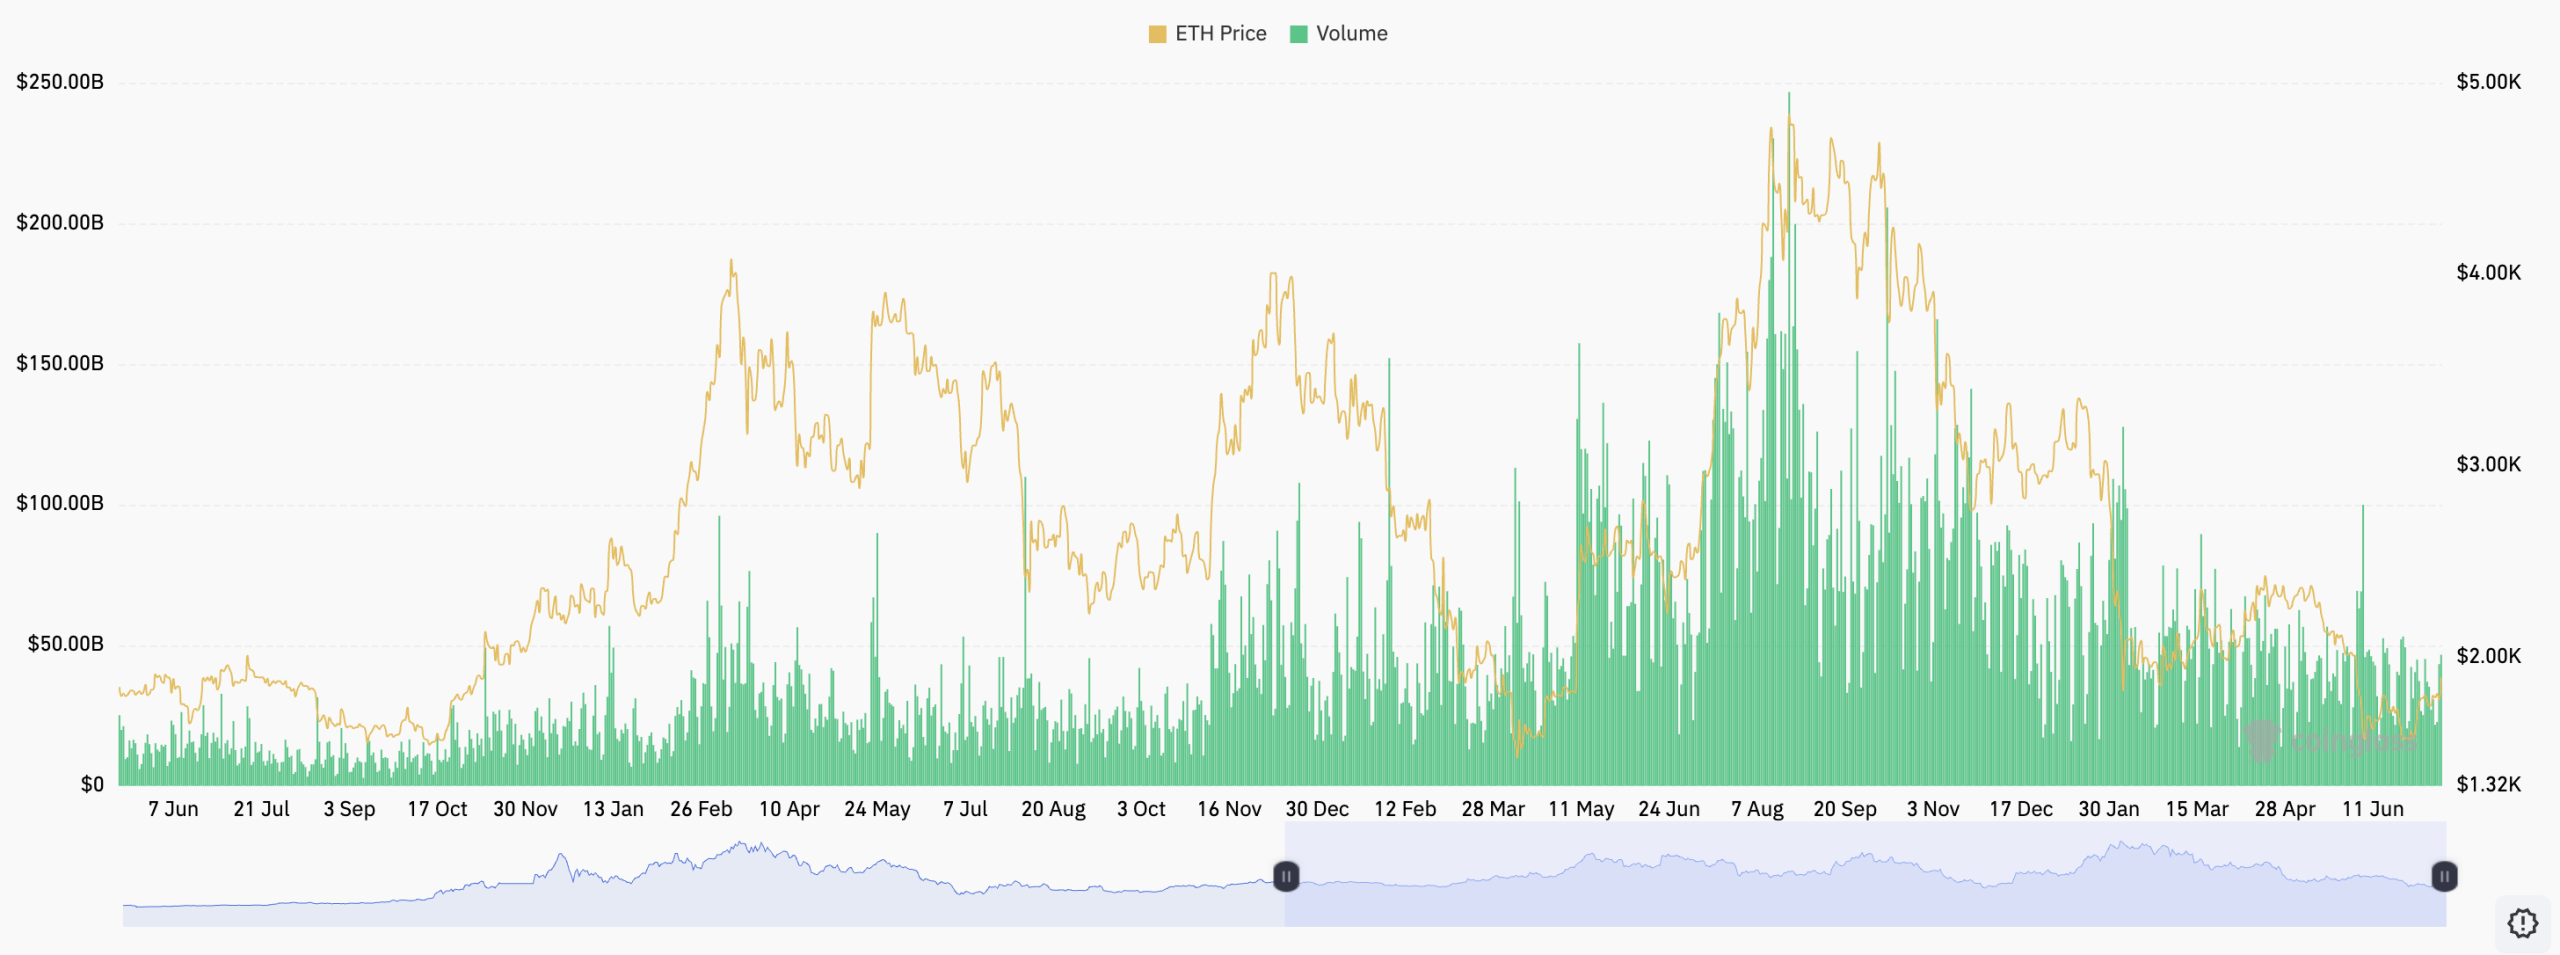The height and width of the screenshot is (955, 2560).
Task: Click the '$100.00B' volume axis label
Action: (x=60, y=503)
